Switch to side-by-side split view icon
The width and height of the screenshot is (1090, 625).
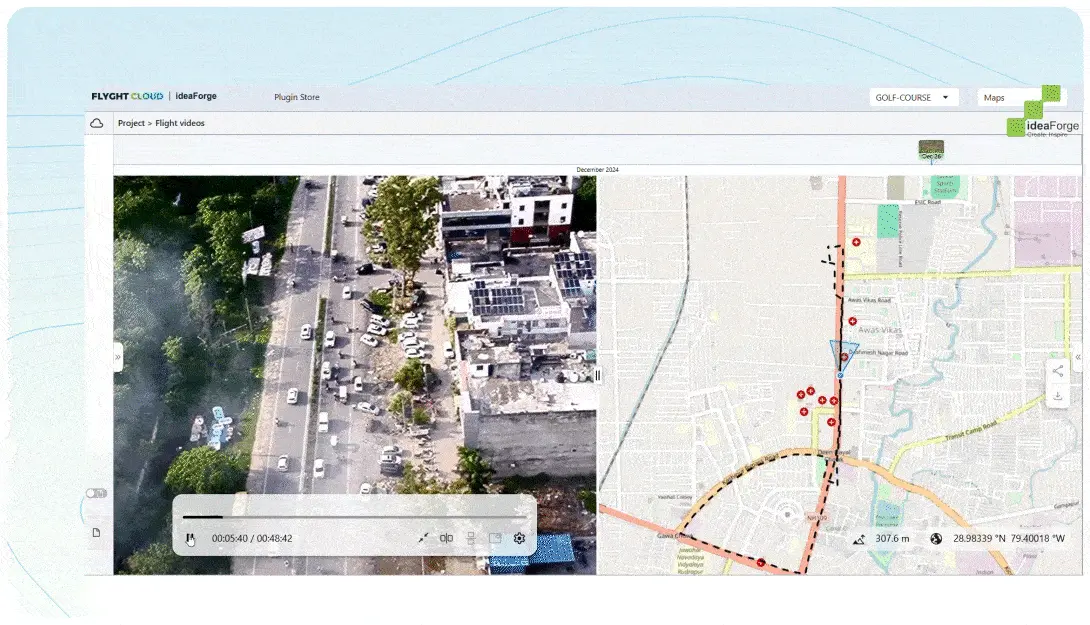[446, 538]
